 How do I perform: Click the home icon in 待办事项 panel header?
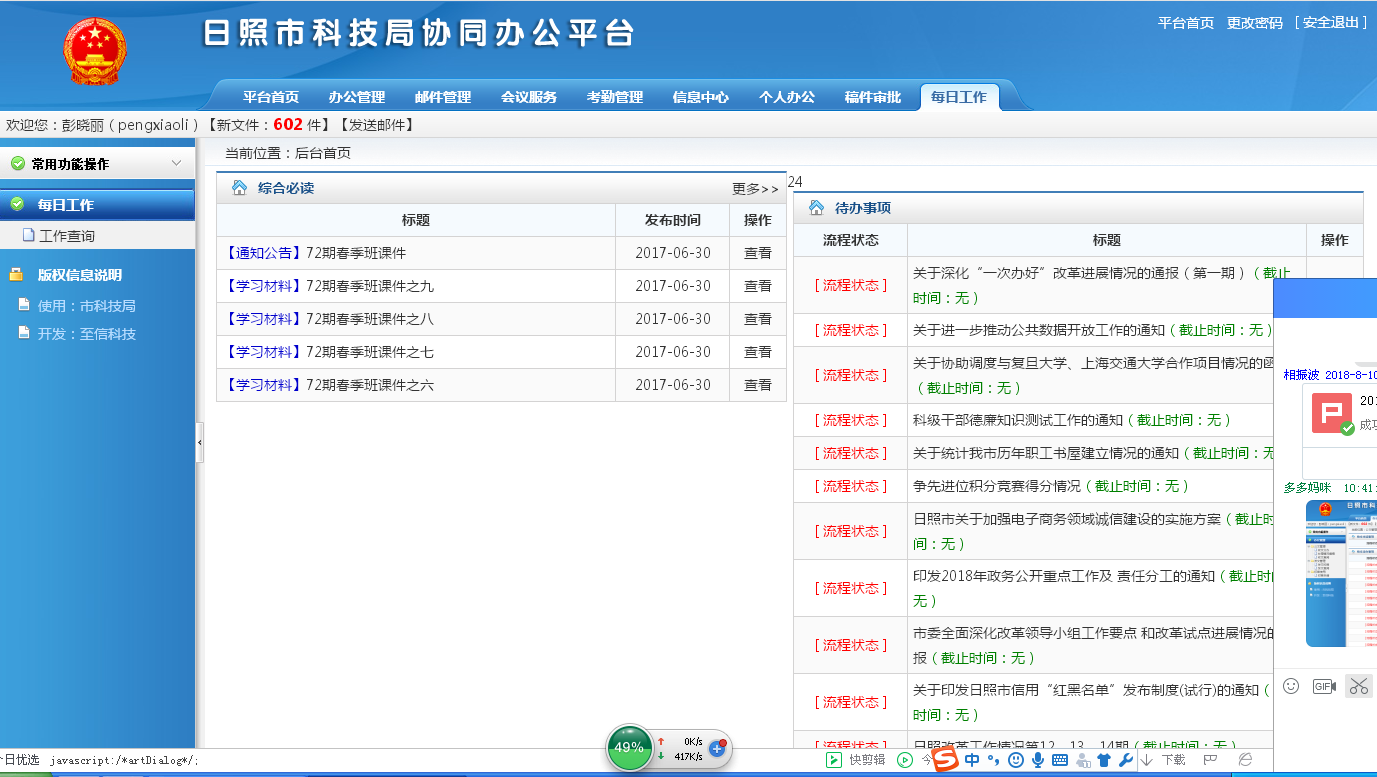816,207
